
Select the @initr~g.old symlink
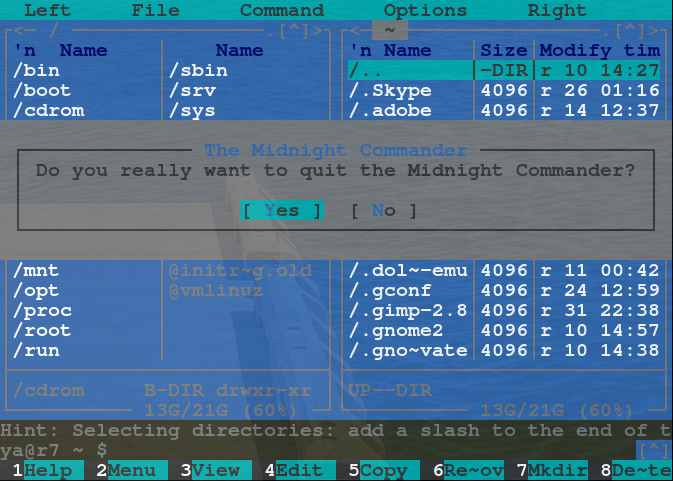click(x=240, y=270)
